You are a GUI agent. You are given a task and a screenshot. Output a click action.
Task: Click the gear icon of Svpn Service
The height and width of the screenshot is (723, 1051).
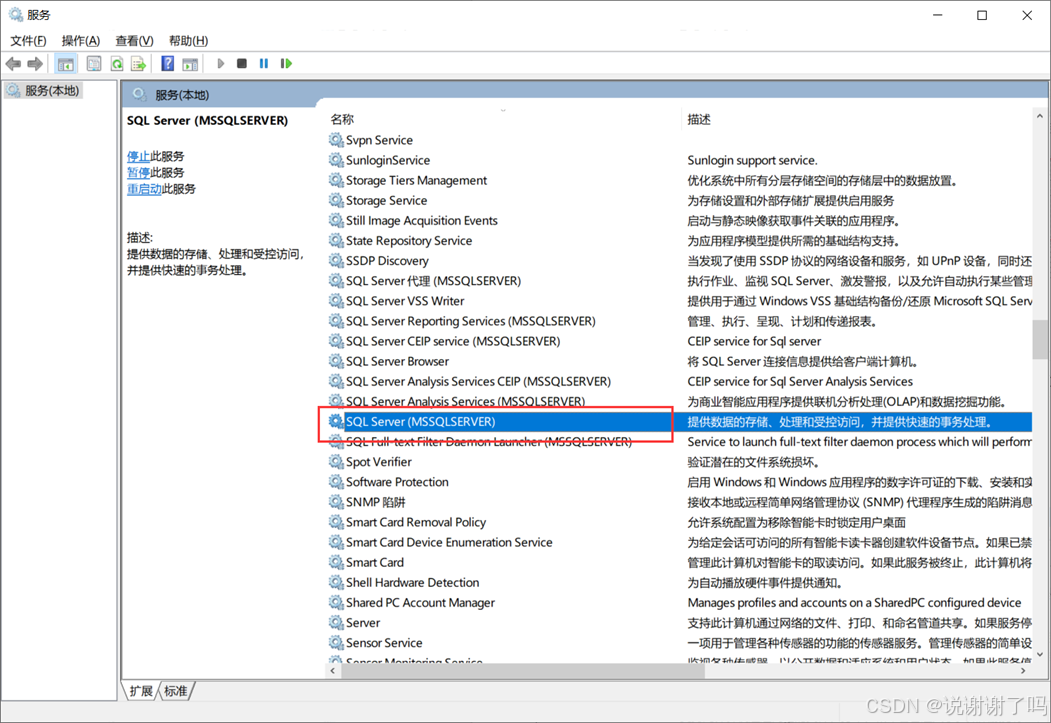[336, 140]
